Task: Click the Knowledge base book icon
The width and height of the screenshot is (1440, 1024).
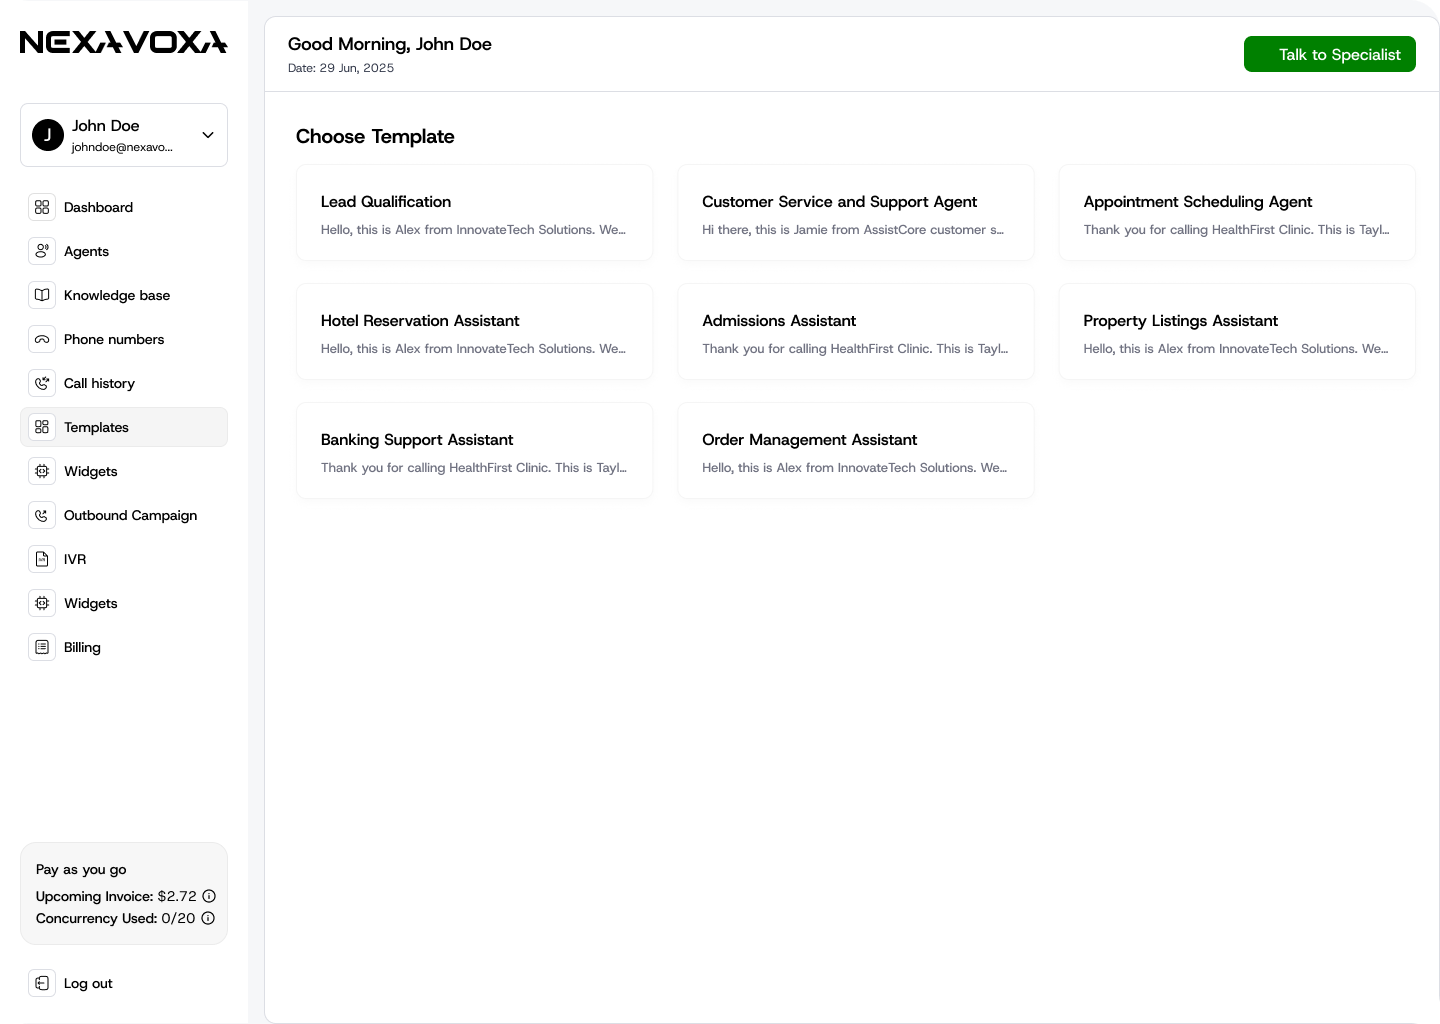Action: coord(42,295)
